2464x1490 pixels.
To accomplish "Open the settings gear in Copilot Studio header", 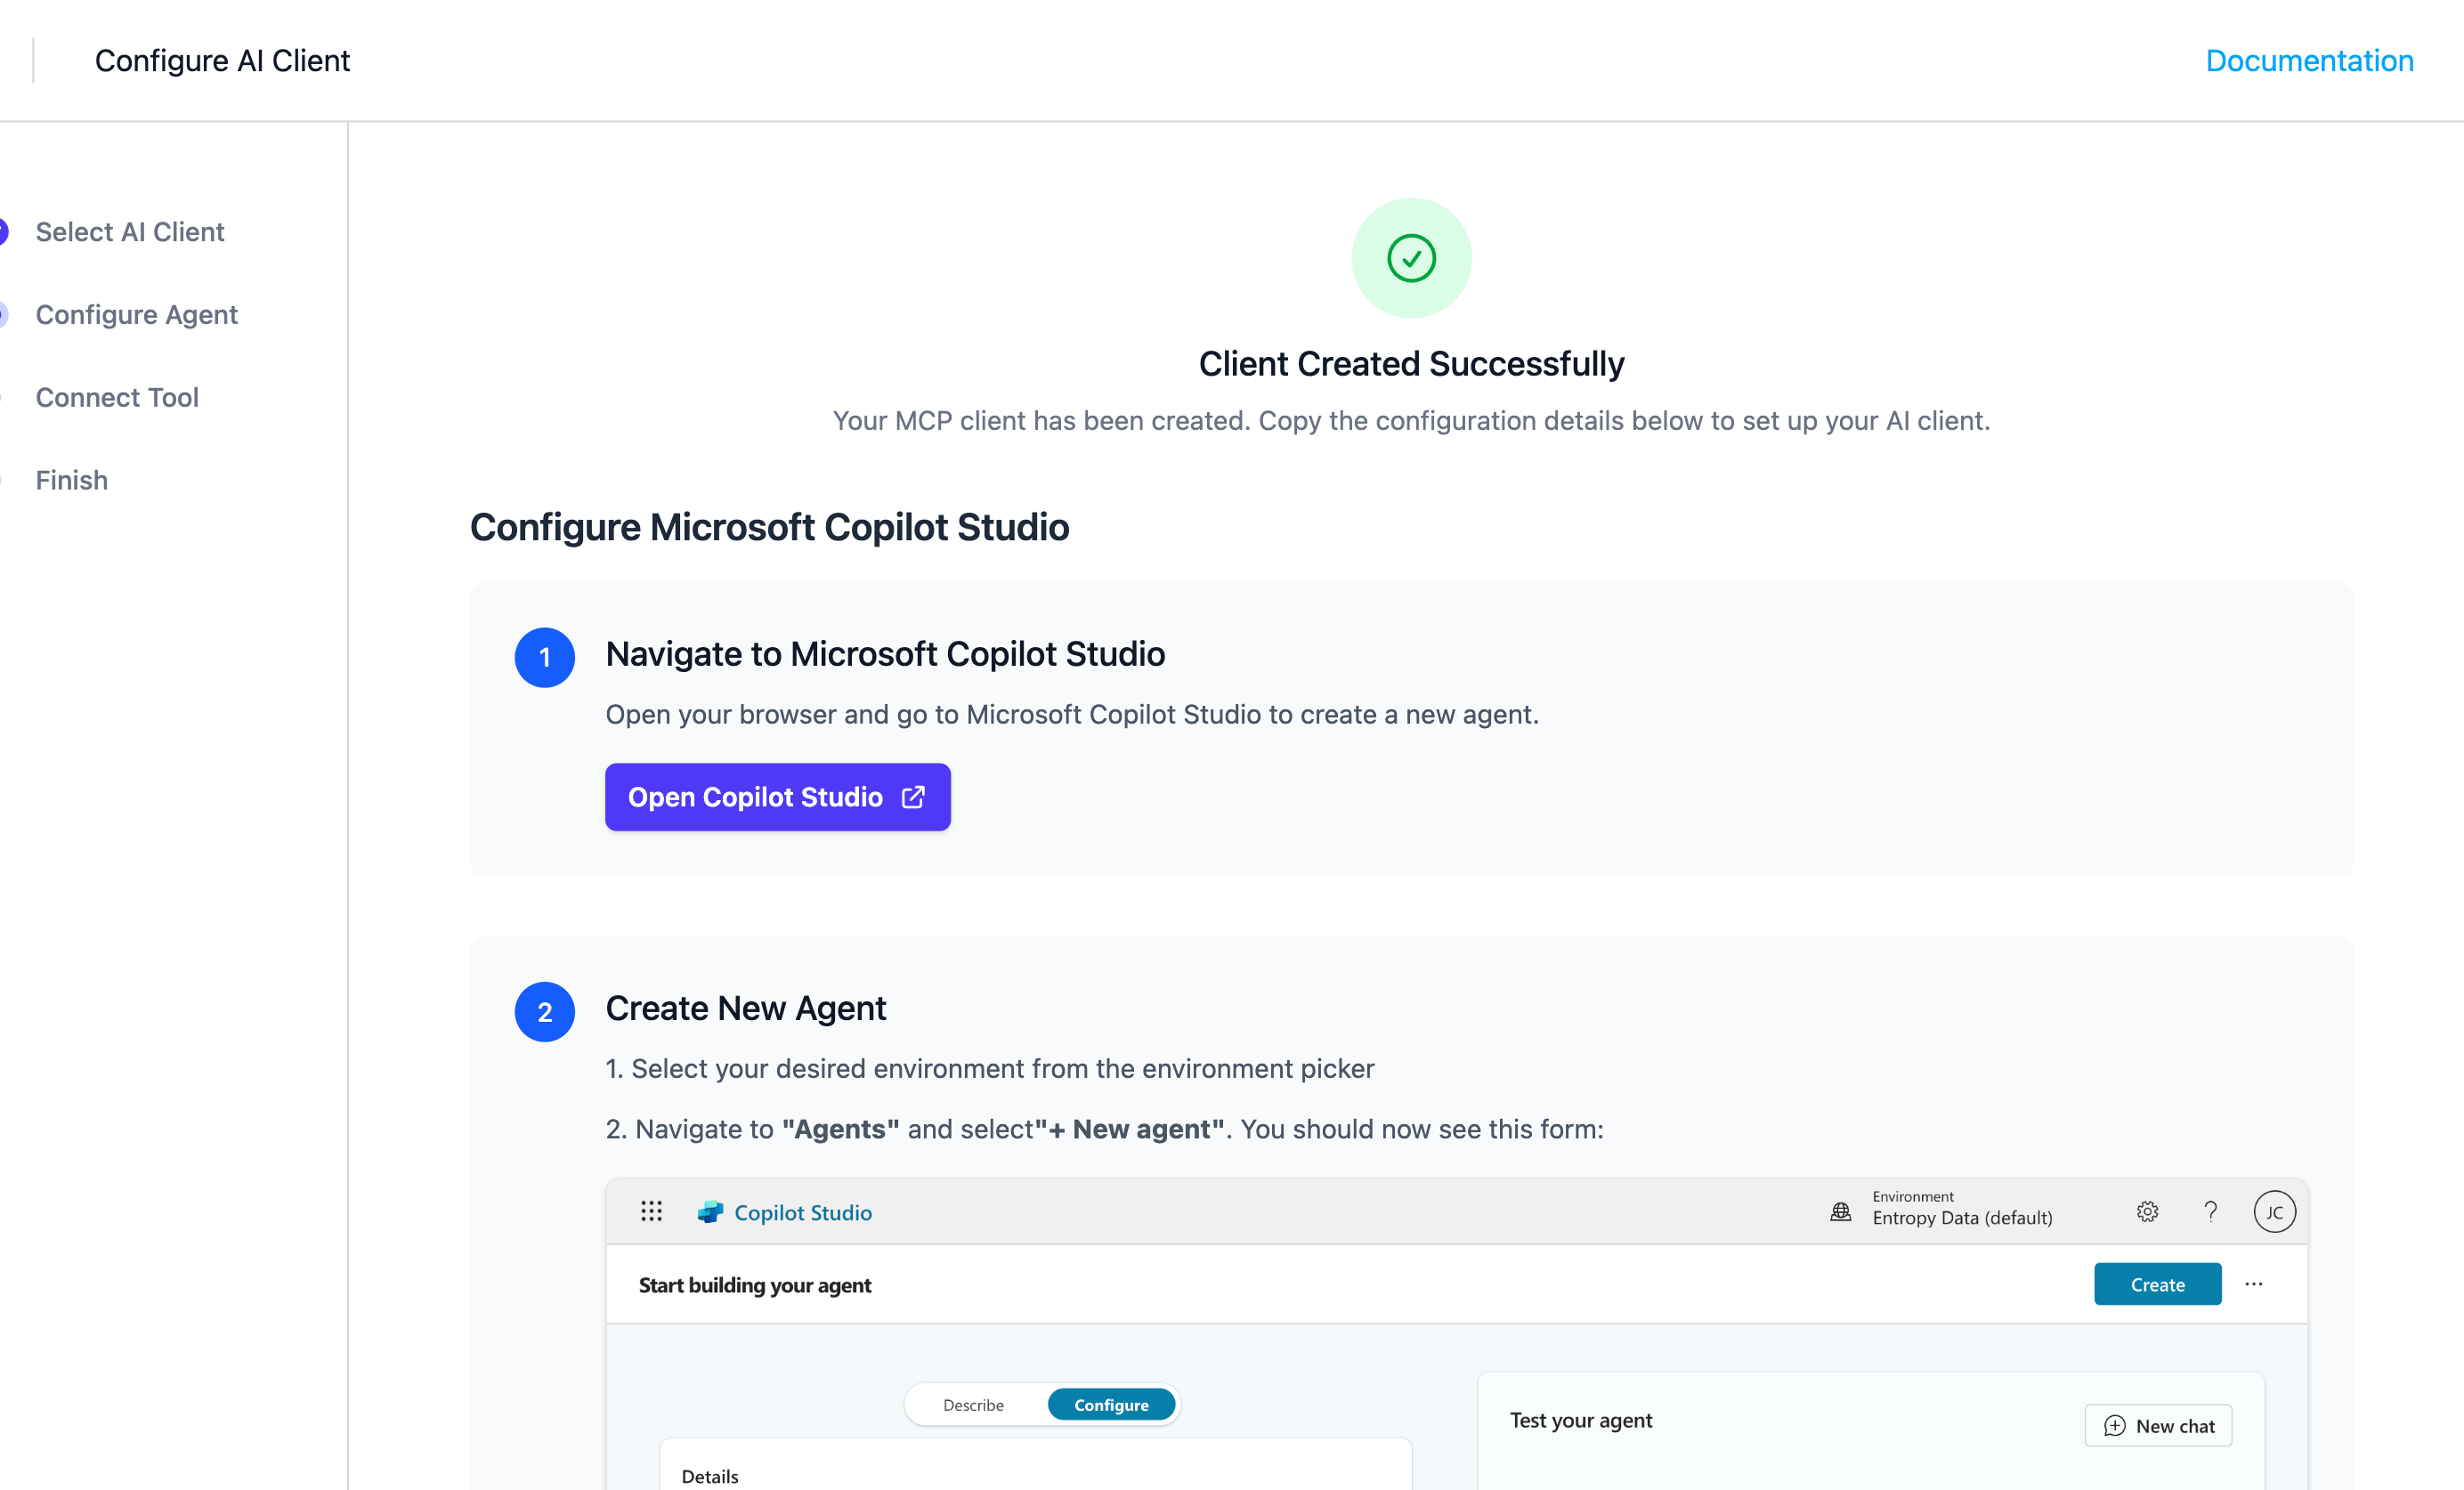I will pos(2148,1211).
